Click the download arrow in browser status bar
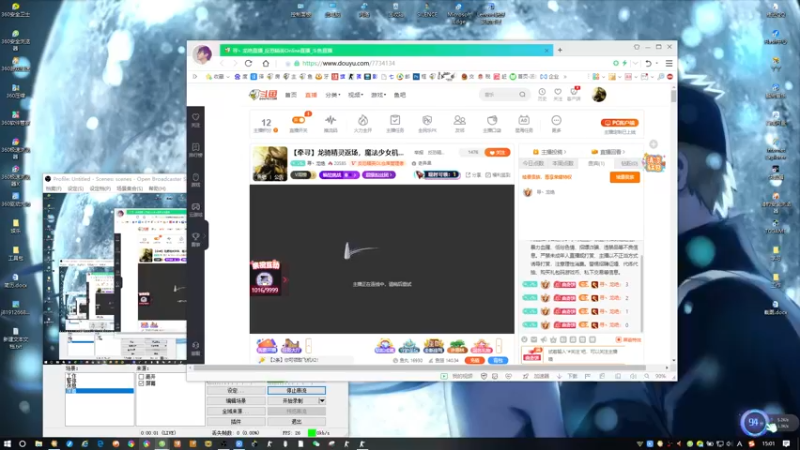The width and height of the screenshot is (800, 450). [559, 376]
